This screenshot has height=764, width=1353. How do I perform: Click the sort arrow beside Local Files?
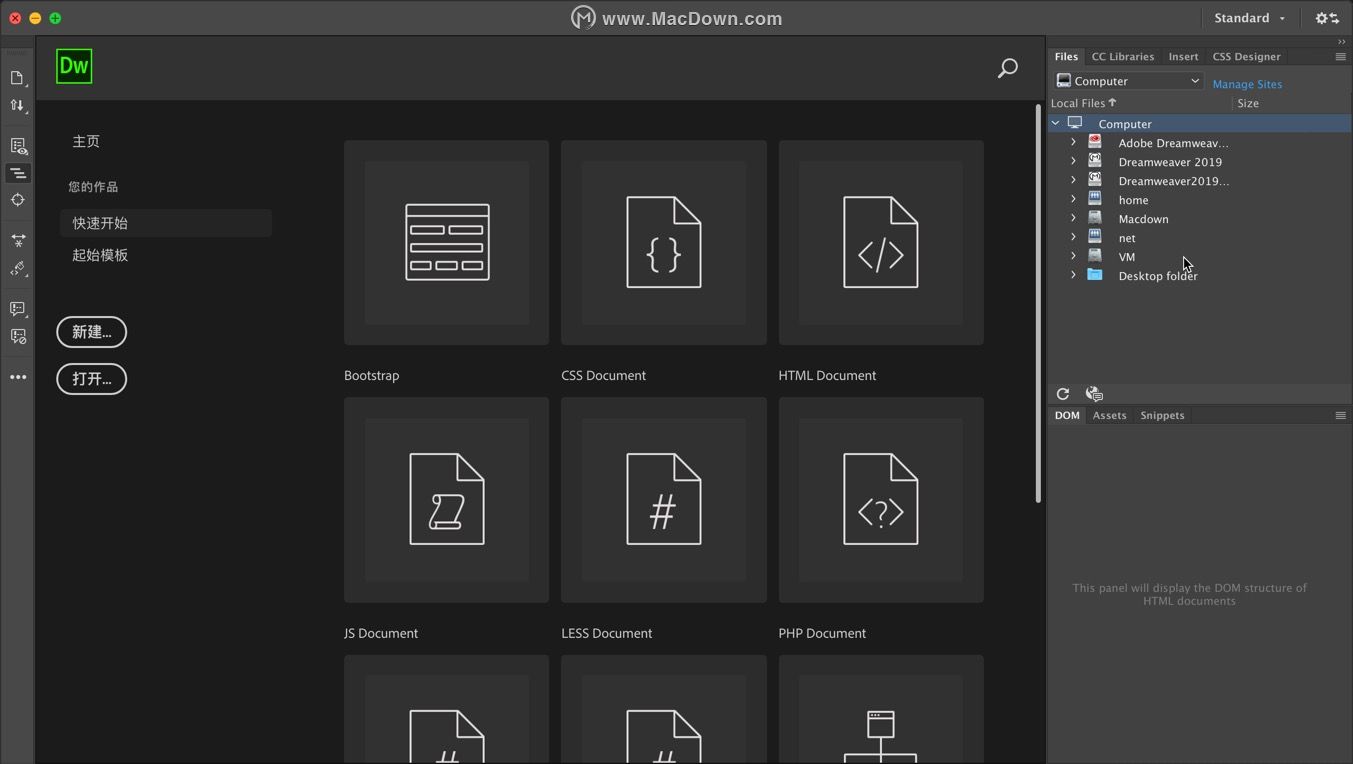pos(1112,103)
